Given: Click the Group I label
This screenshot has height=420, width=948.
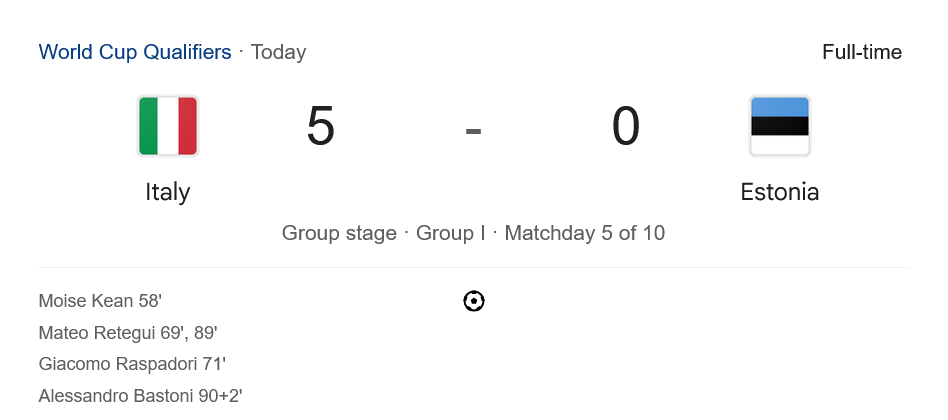Looking at the screenshot, I should [450, 233].
